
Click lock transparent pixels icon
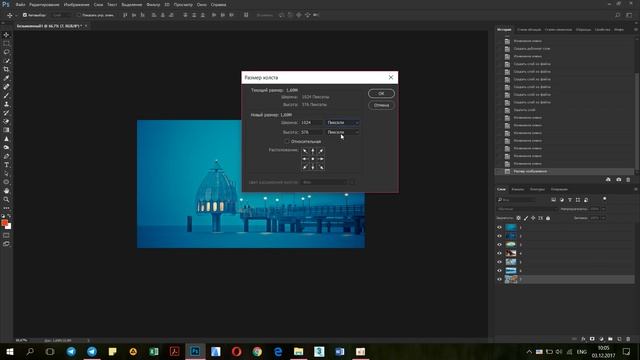pyautogui.click(x=518, y=218)
